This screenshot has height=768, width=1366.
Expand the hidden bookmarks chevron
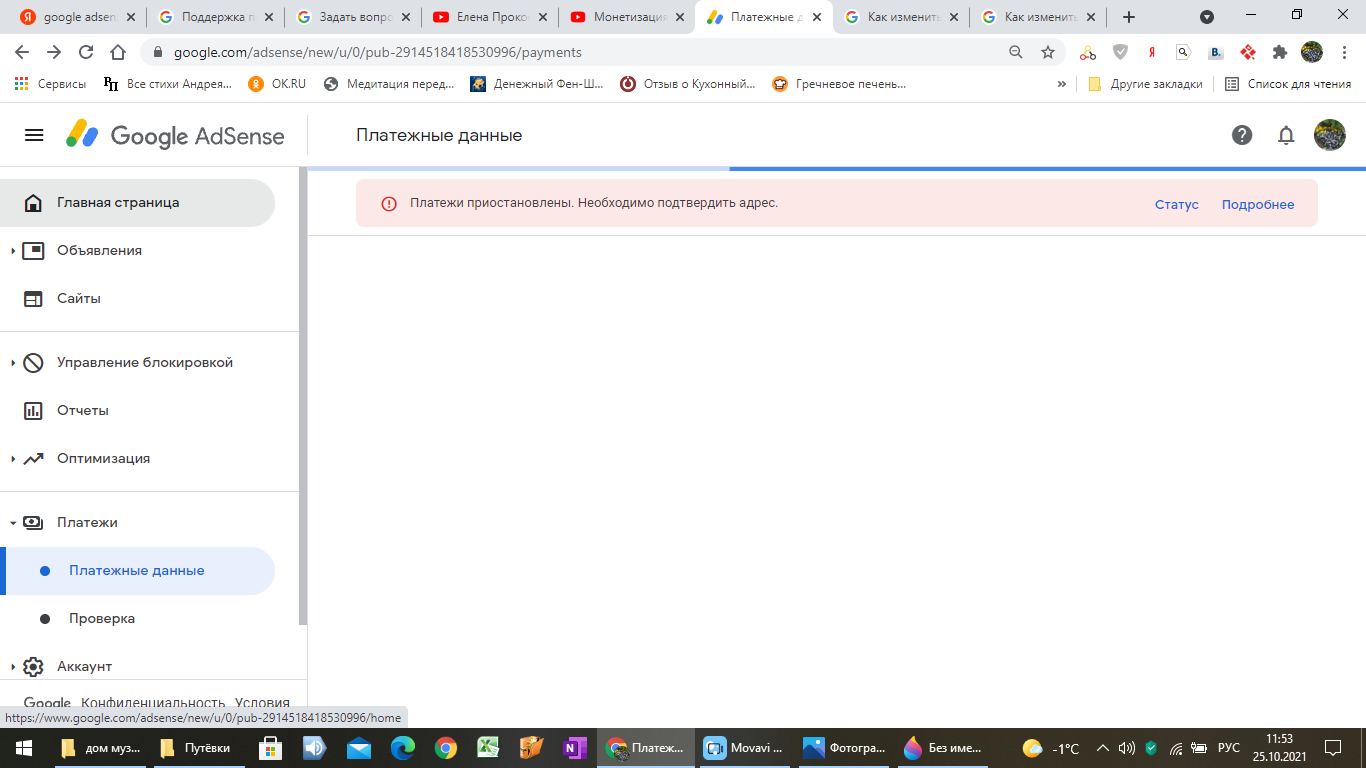(1061, 84)
